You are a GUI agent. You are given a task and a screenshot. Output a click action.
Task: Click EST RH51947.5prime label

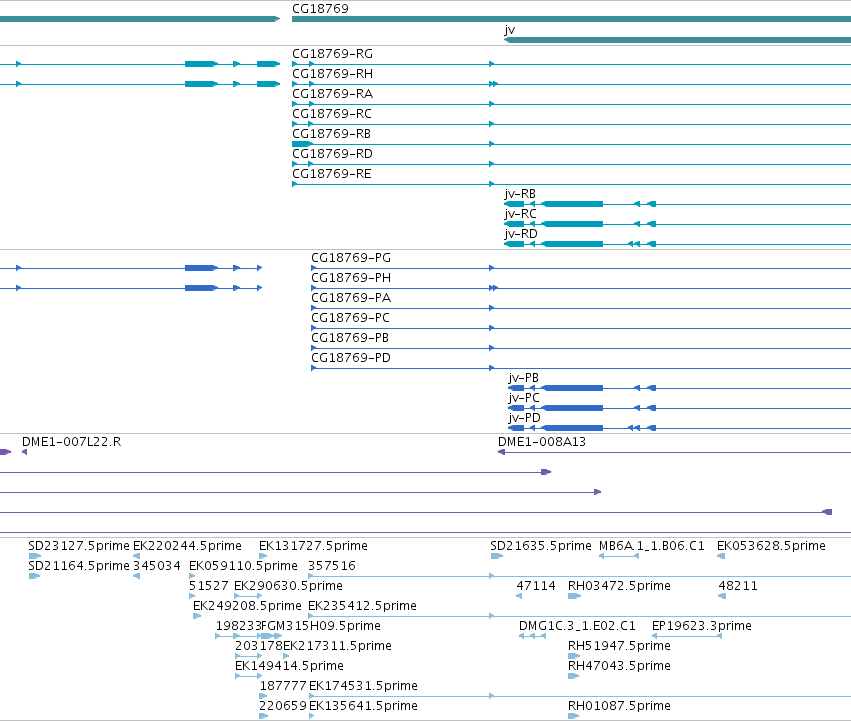click(x=619, y=647)
